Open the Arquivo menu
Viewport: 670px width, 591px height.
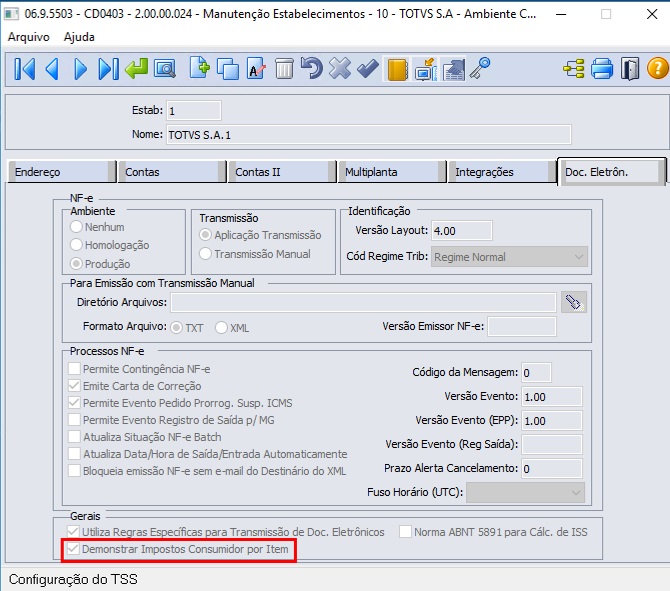[x=29, y=37]
